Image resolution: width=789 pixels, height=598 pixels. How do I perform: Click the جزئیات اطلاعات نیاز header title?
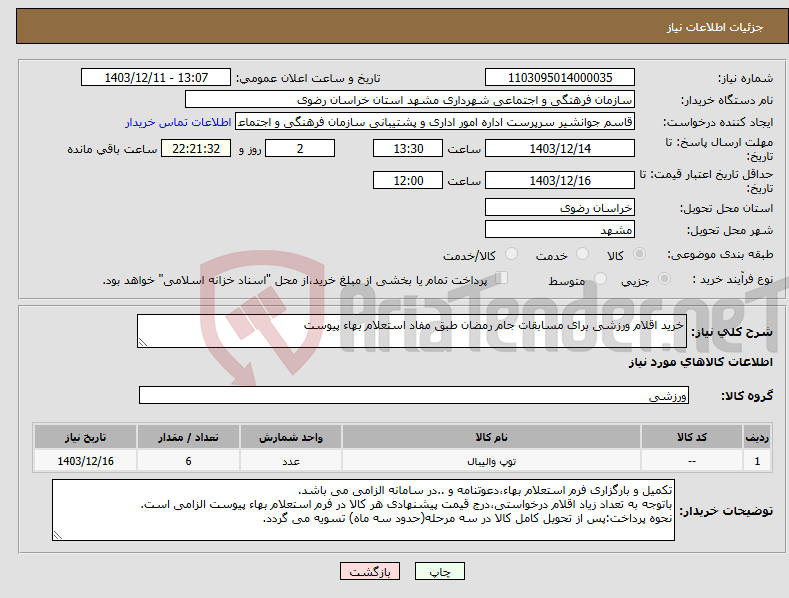click(x=715, y=27)
